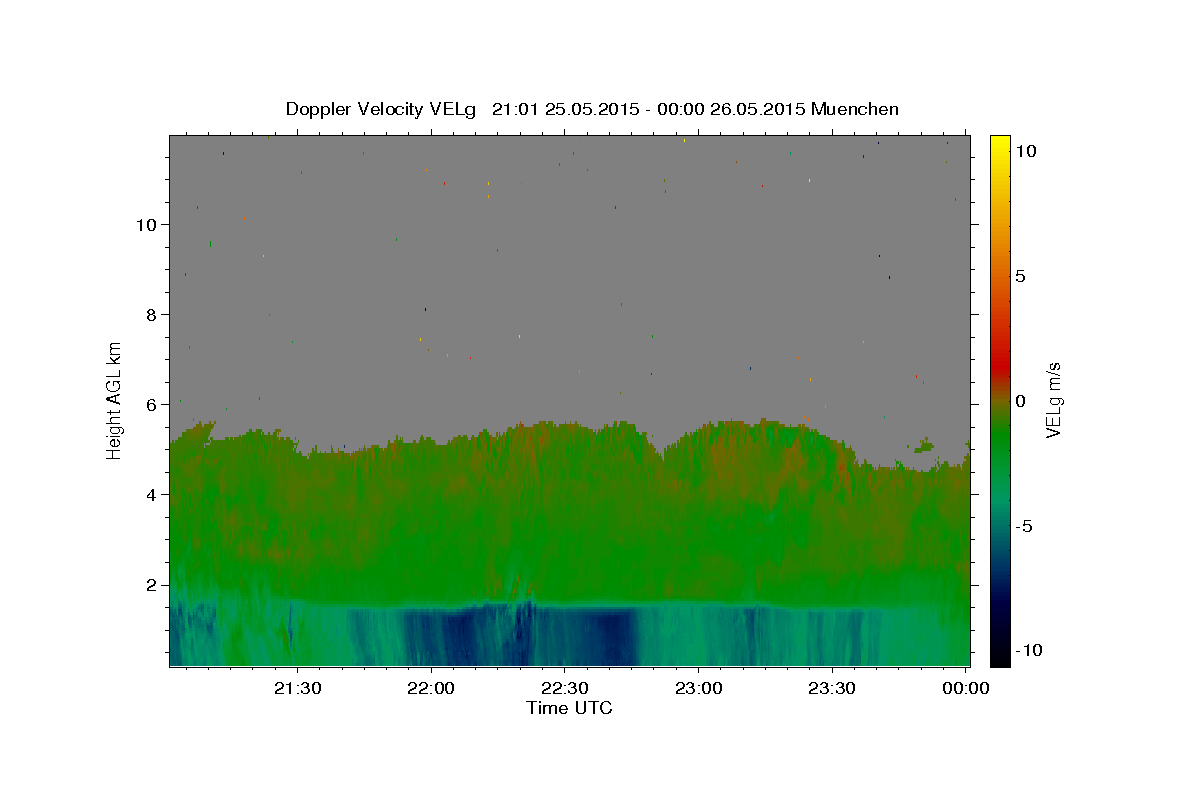Click the 00:00 time tick label
The image size is (1200, 800).
[965, 688]
